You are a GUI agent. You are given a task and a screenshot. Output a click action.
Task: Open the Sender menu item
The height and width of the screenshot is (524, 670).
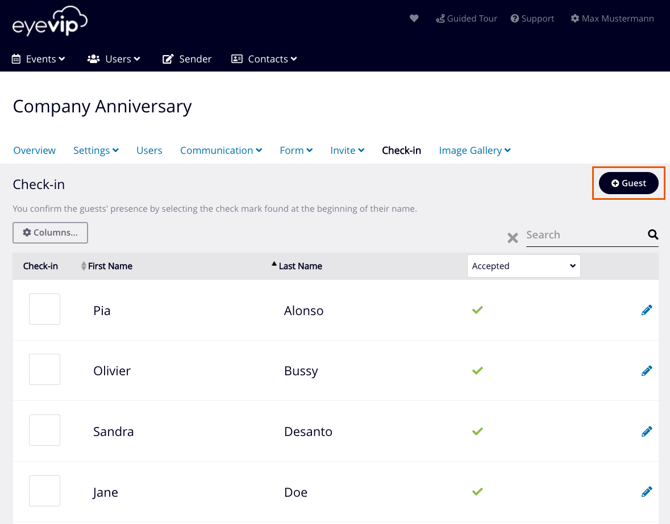coord(187,59)
